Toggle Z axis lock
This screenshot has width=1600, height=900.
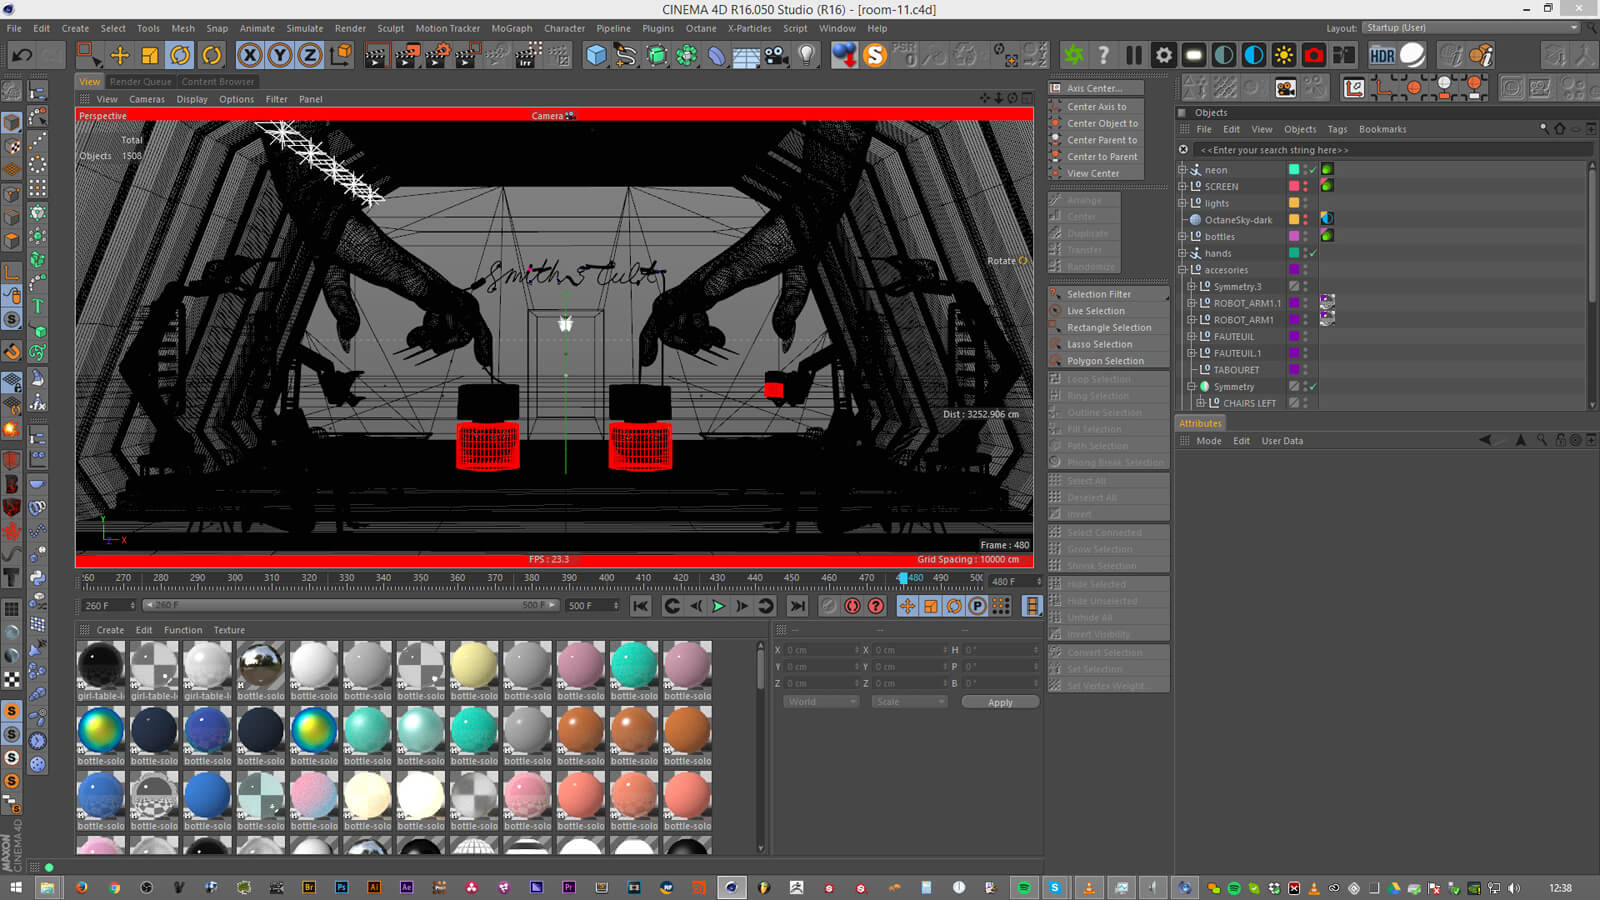pyautogui.click(x=310, y=55)
